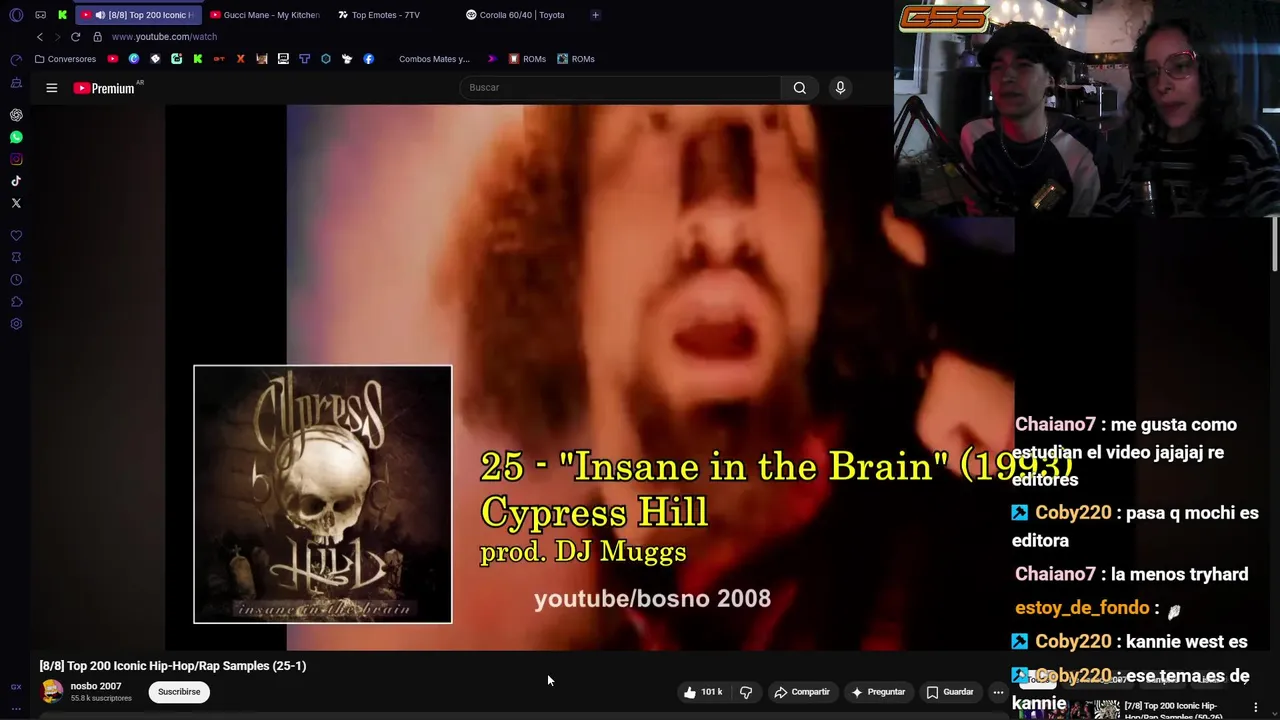Open the Opera GX main menu logo

16,15
